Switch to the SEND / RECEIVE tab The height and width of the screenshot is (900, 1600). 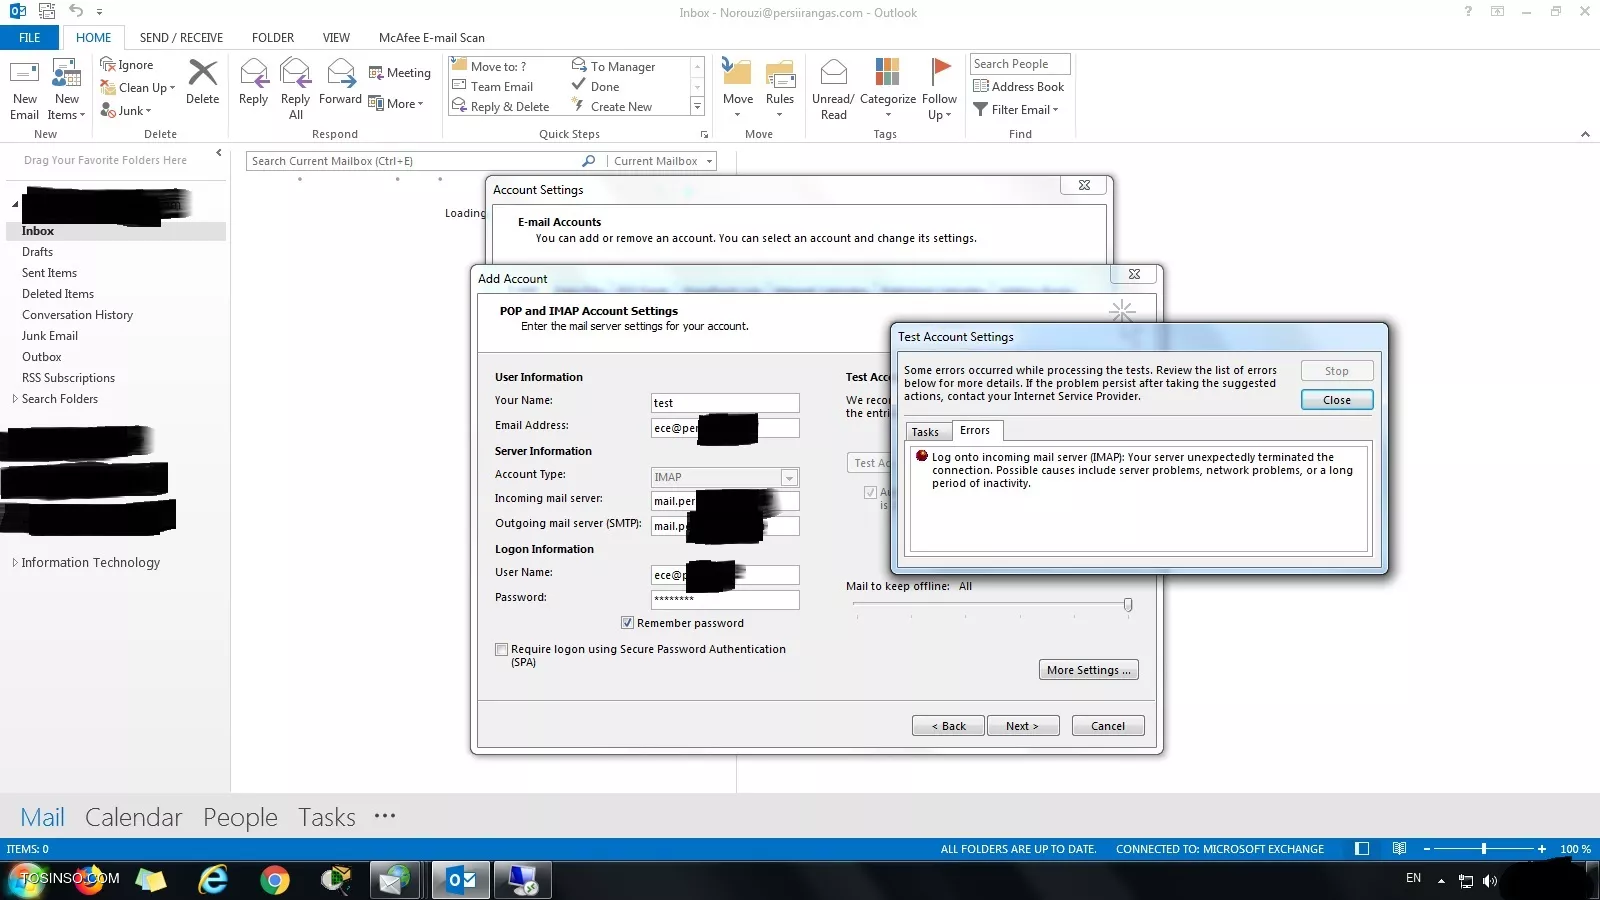click(x=181, y=38)
